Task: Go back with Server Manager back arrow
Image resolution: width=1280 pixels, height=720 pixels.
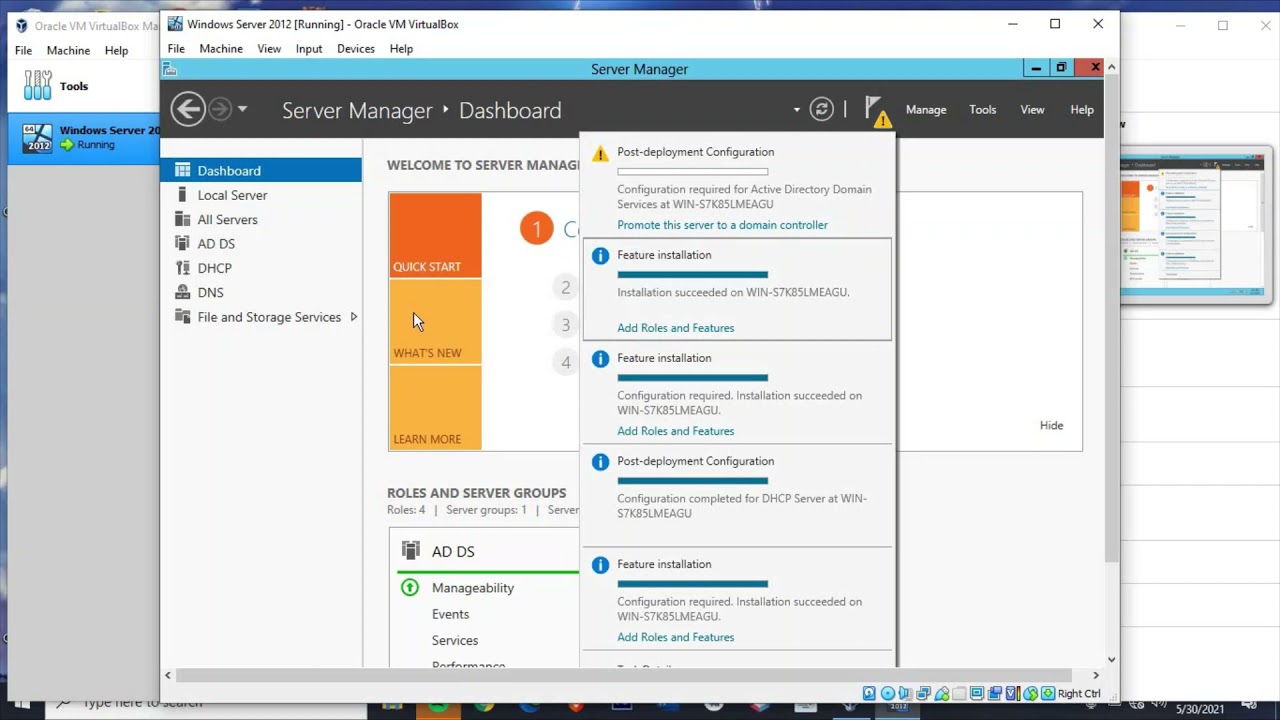Action: 188,109
